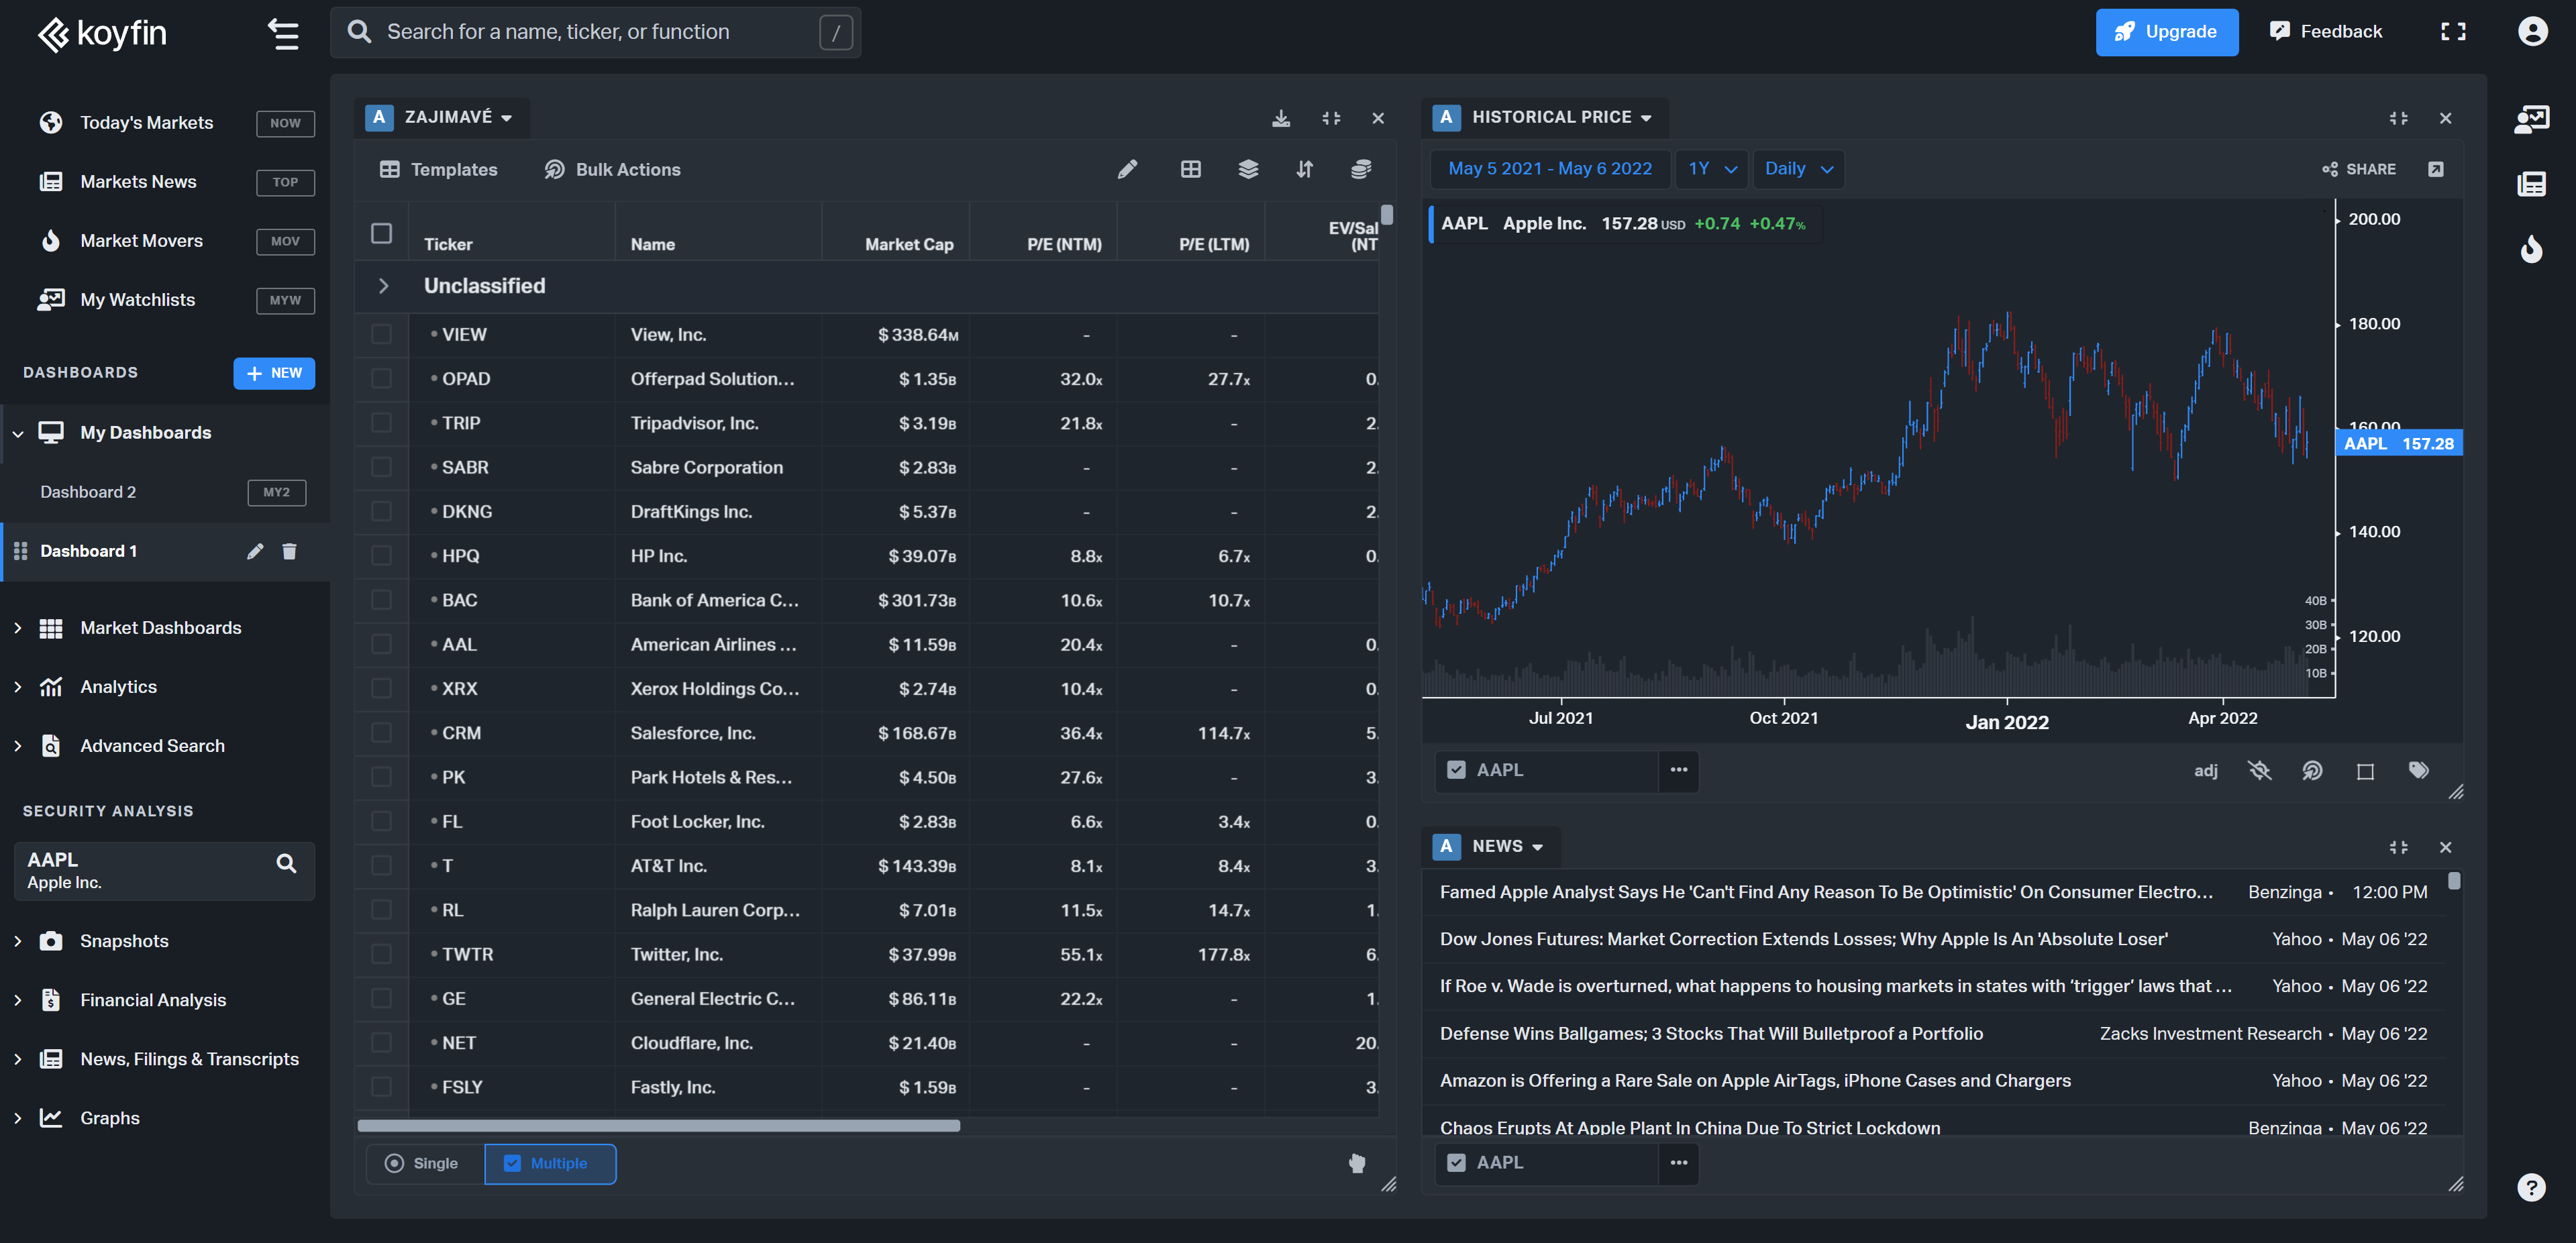Expand Market Dashboards in sidebar

coord(18,628)
